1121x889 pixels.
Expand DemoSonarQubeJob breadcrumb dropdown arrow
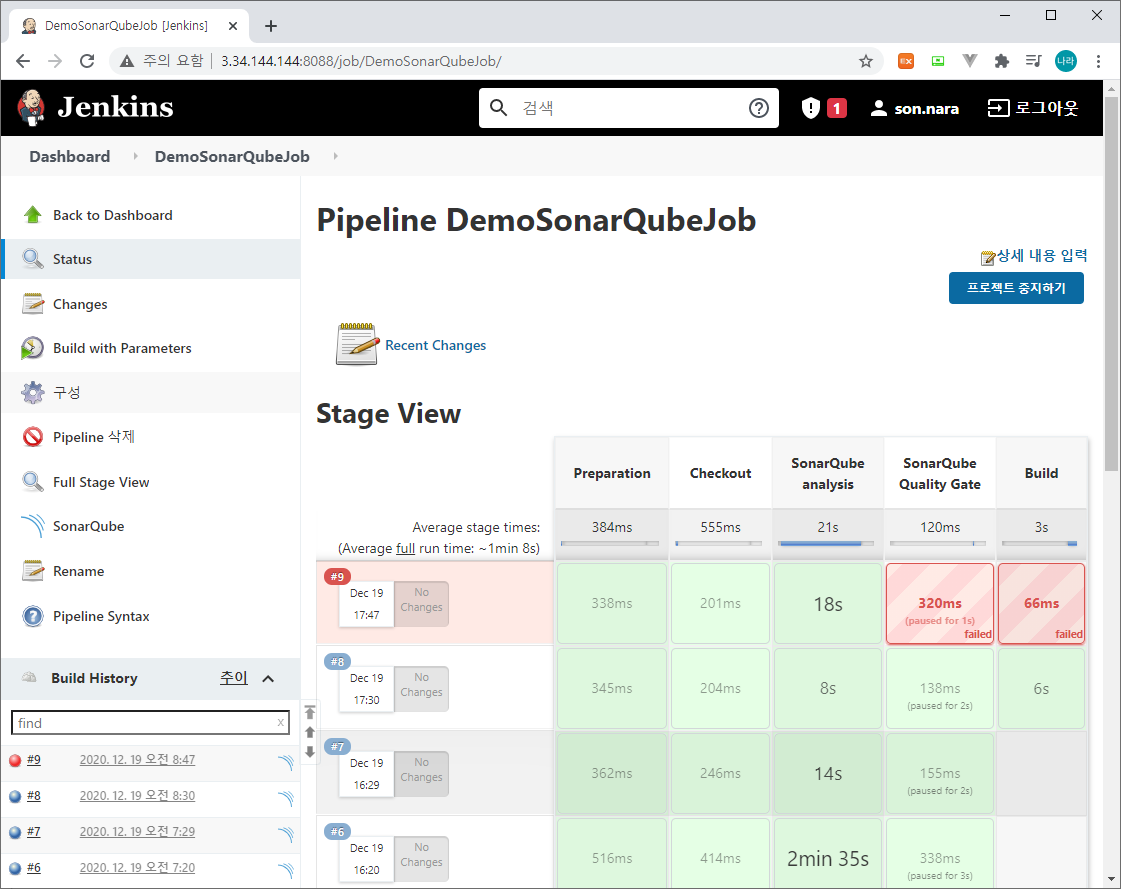click(x=335, y=156)
